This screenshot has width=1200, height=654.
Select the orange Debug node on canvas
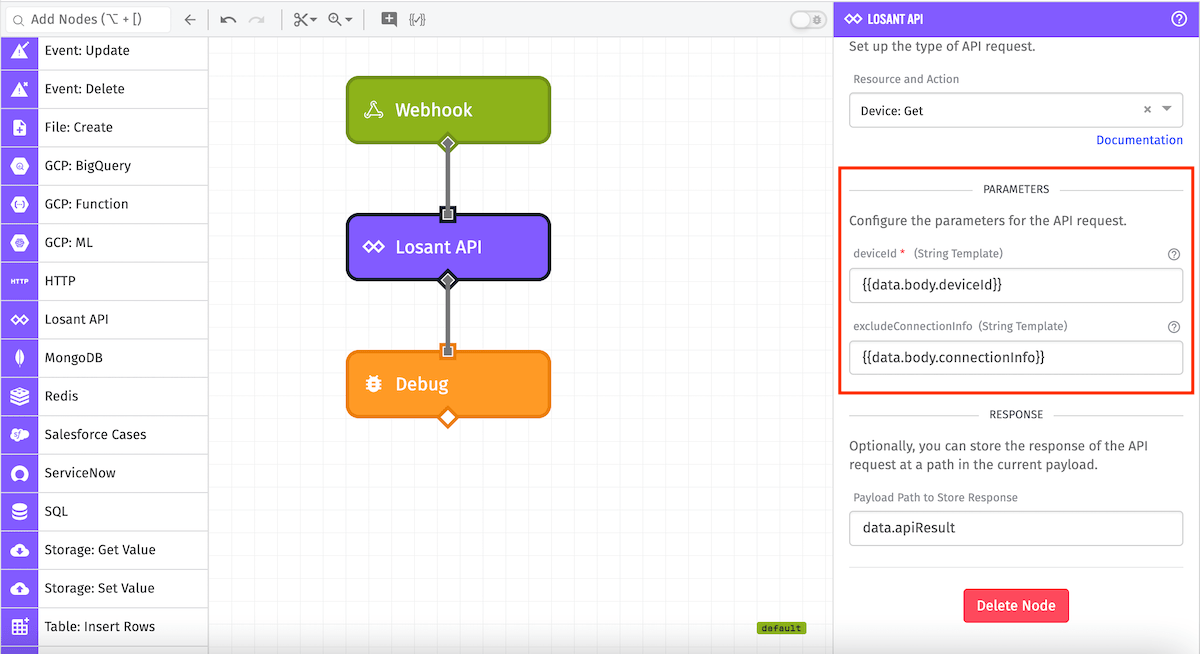point(448,384)
